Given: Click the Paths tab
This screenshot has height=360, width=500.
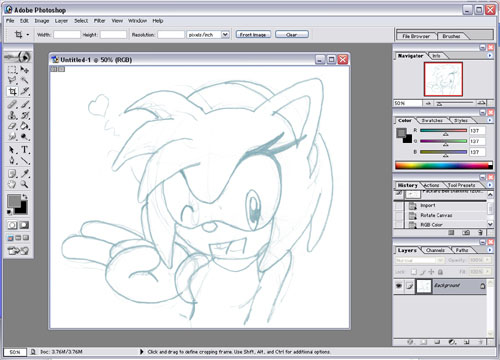Looking at the screenshot, I should [x=462, y=250].
